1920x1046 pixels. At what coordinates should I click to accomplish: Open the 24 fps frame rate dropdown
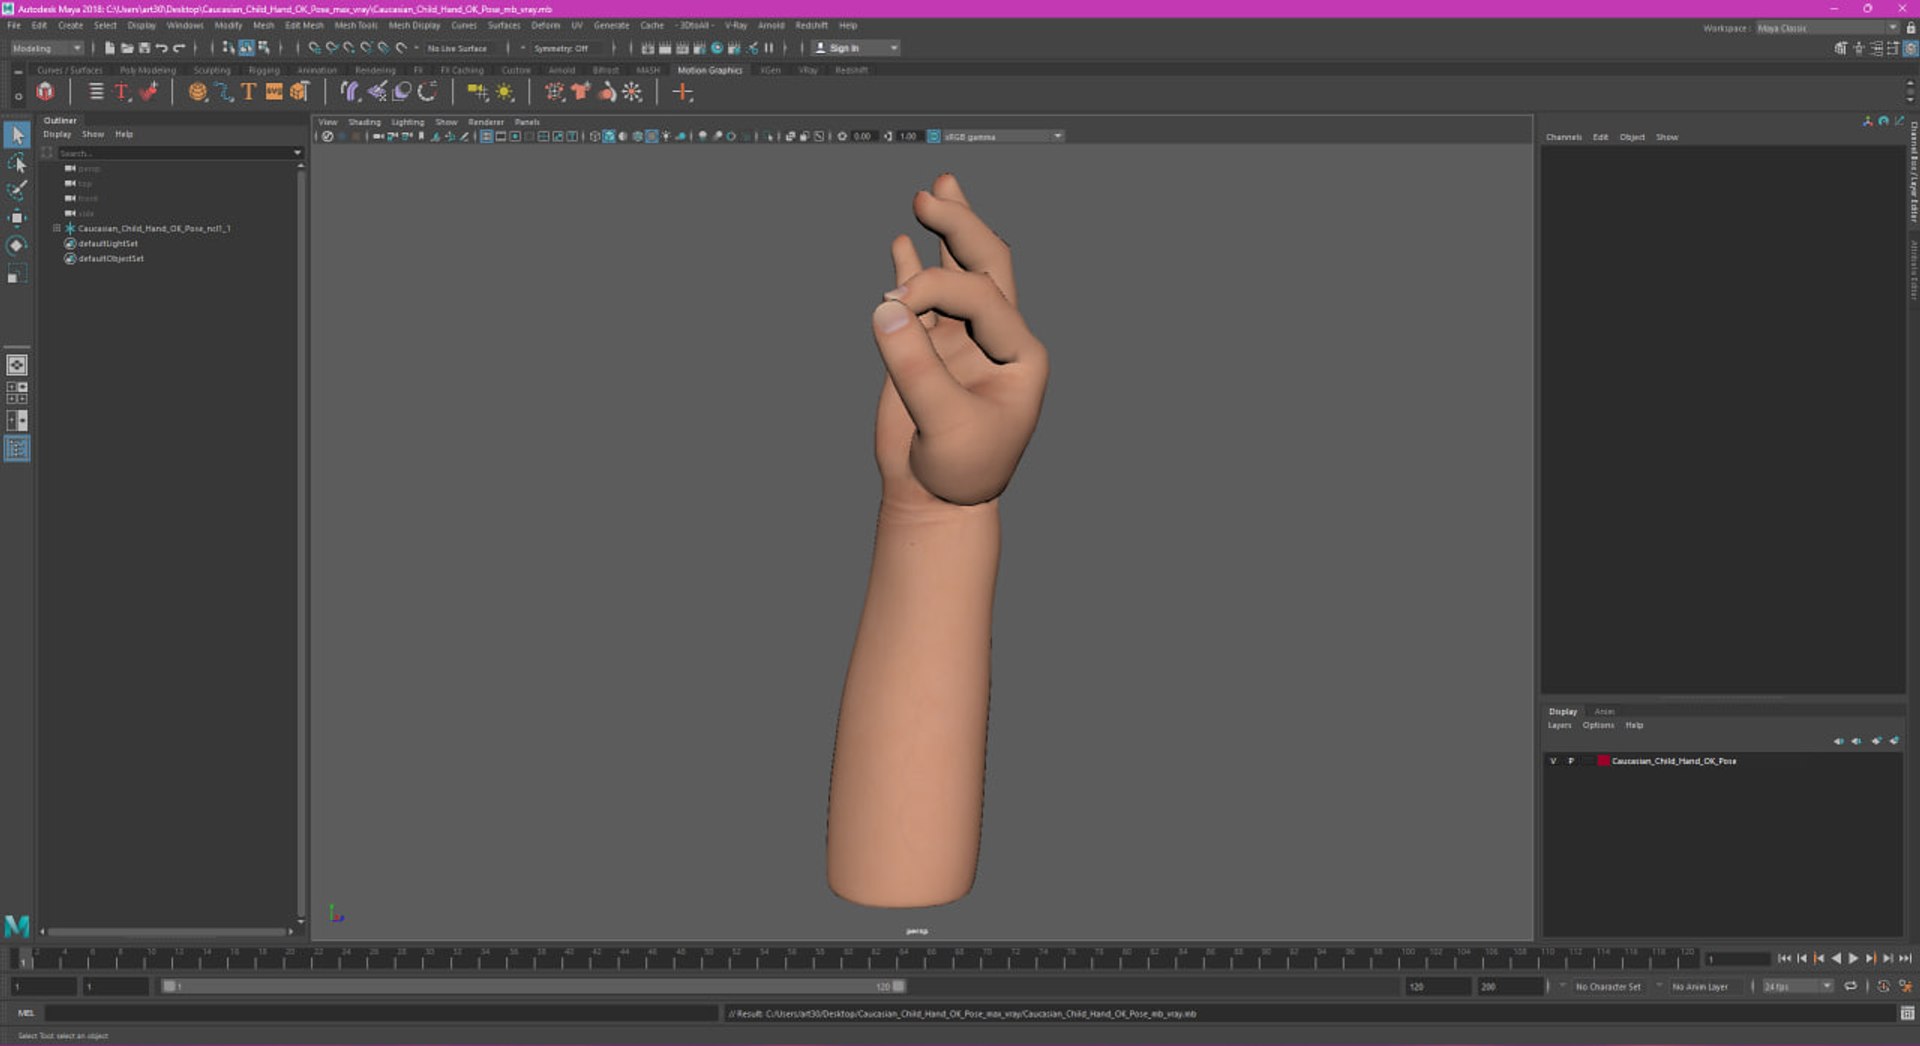pyautogui.click(x=1797, y=986)
